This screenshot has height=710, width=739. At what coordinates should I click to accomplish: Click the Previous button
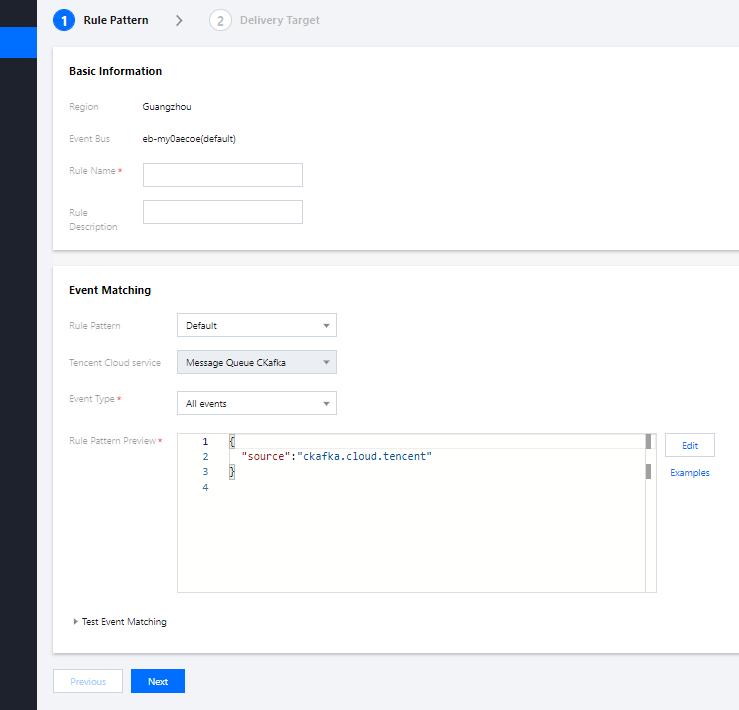(88, 681)
